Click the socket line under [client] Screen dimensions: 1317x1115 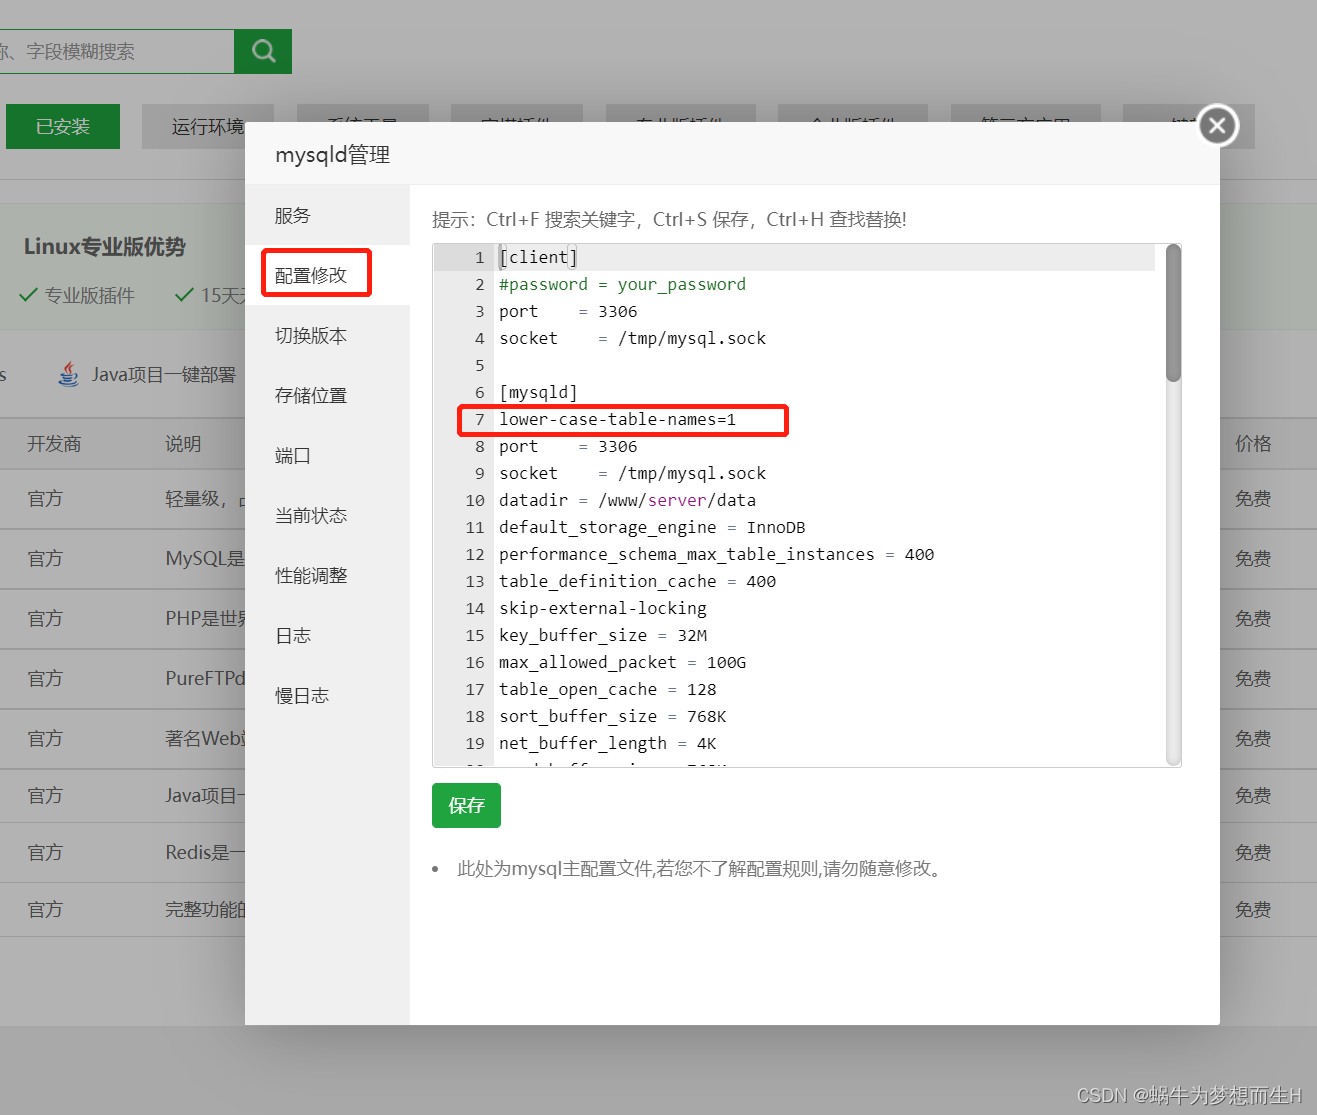632,338
